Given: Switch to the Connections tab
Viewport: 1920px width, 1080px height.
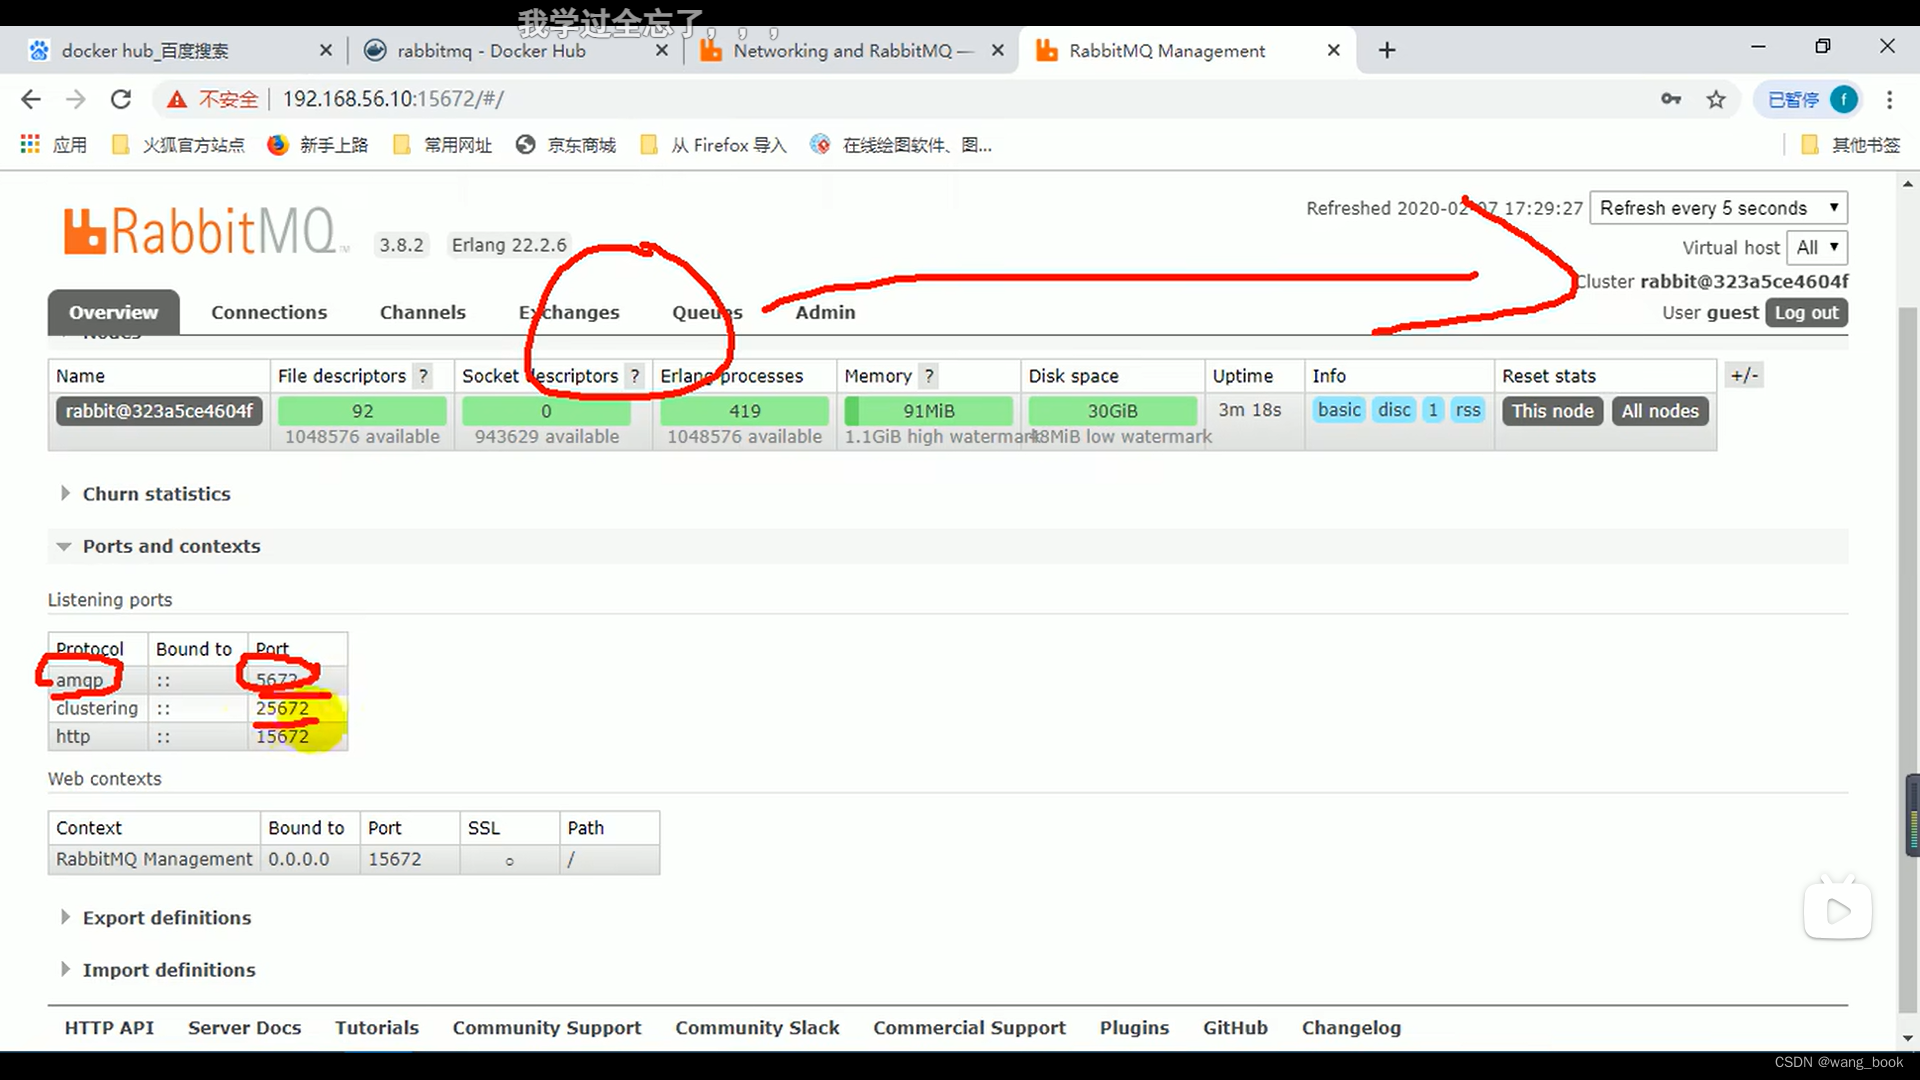Looking at the screenshot, I should (269, 312).
